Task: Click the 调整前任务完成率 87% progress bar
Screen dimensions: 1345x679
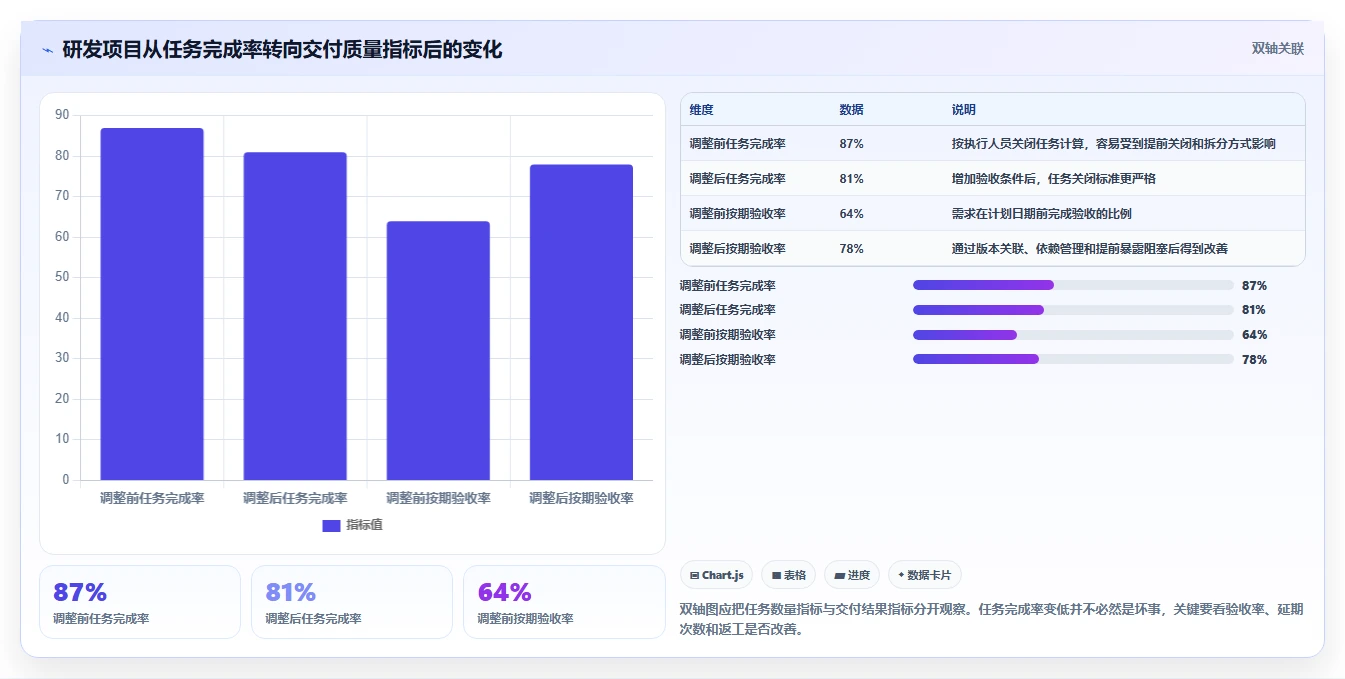Action: pyautogui.click(x=1073, y=285)
